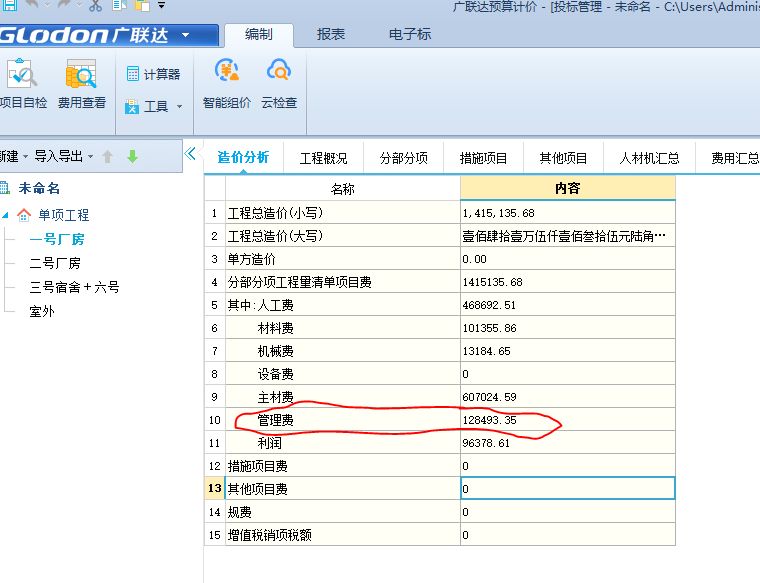The image size is (760, 583).
Task: Open the 造价分析 tab
Action: (x=243, y=158)
